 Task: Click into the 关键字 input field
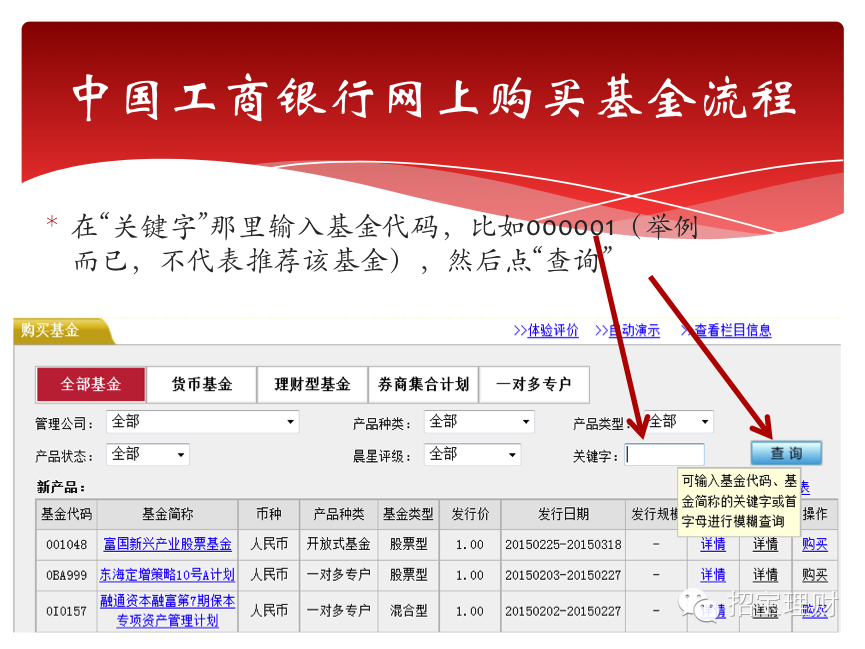[664, 455]
